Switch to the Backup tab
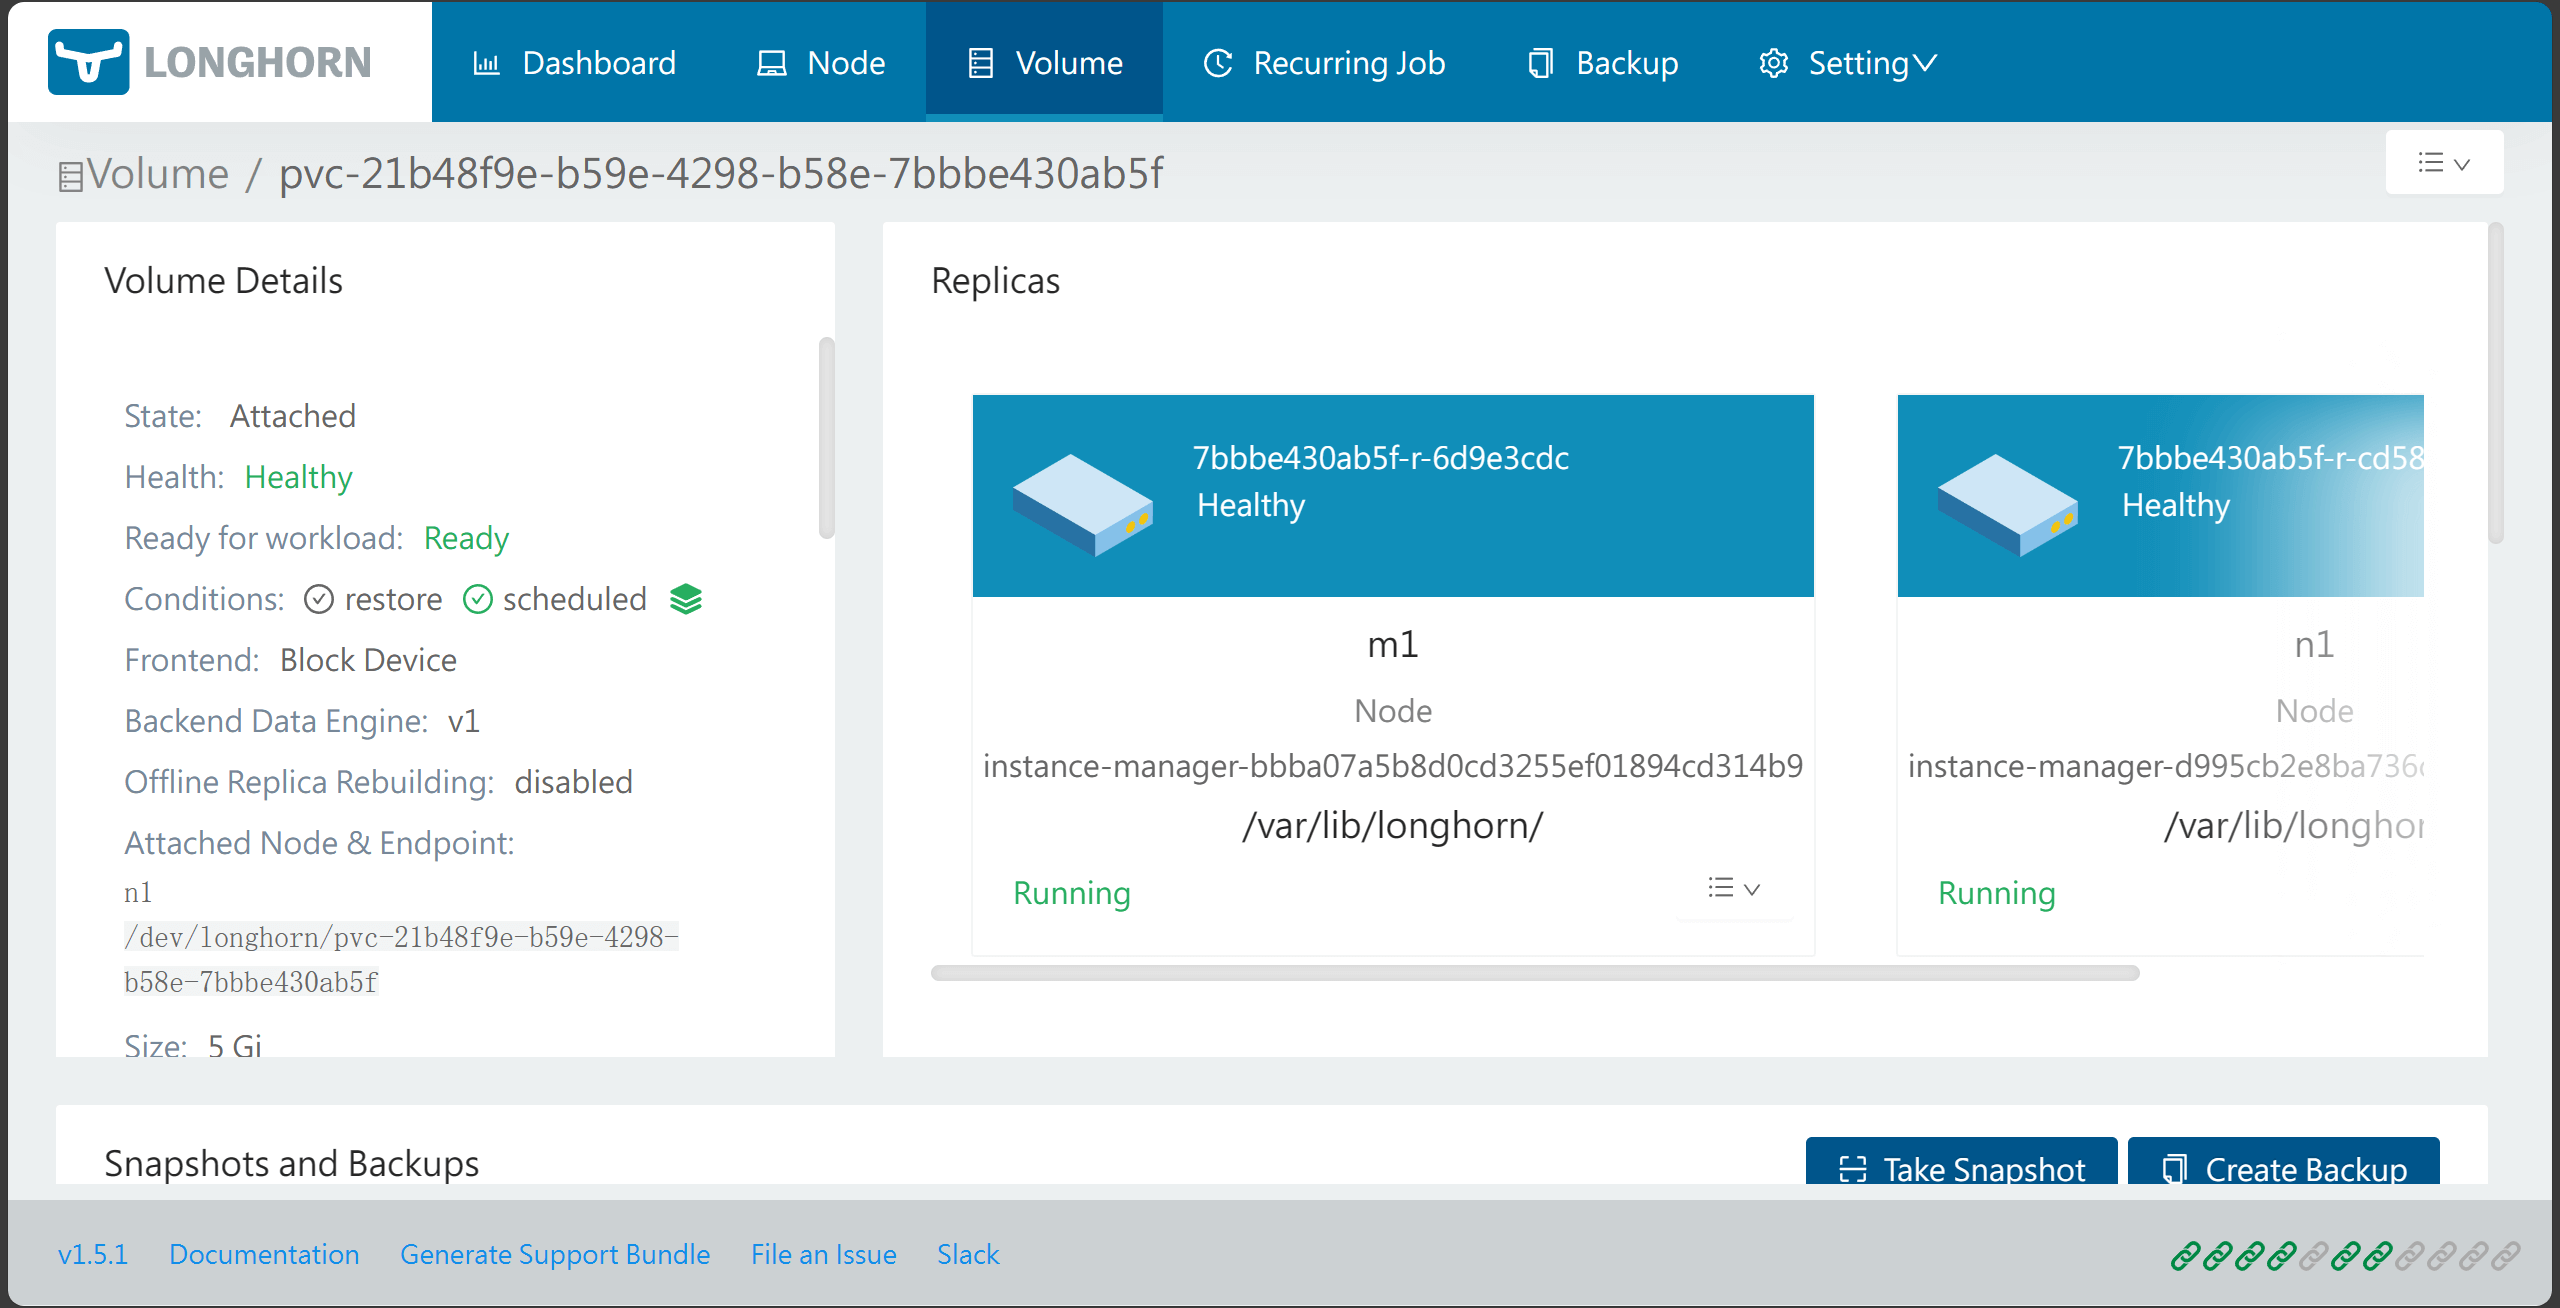This screenshot has height=1308, width=2560. click(x=1603, y=63)
